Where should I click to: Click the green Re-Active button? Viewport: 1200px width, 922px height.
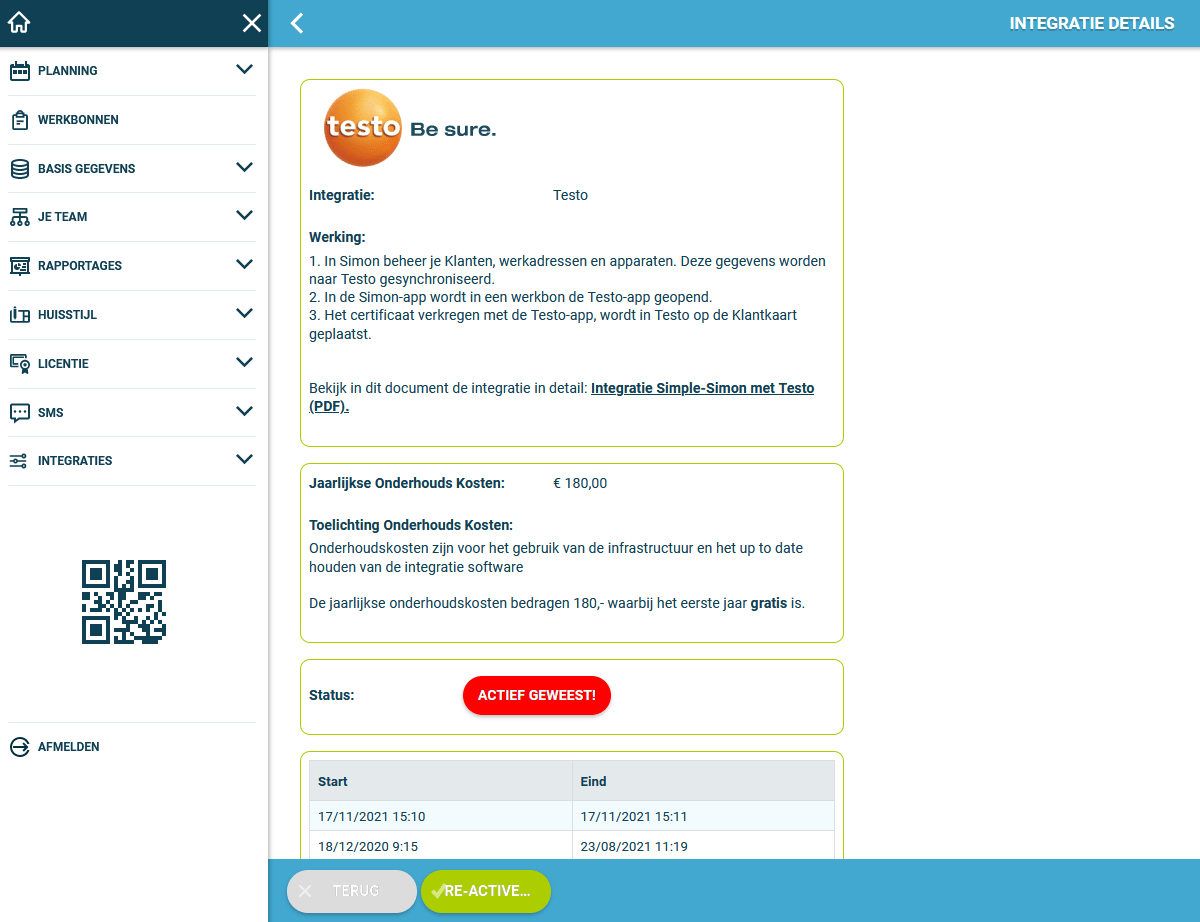486,891
